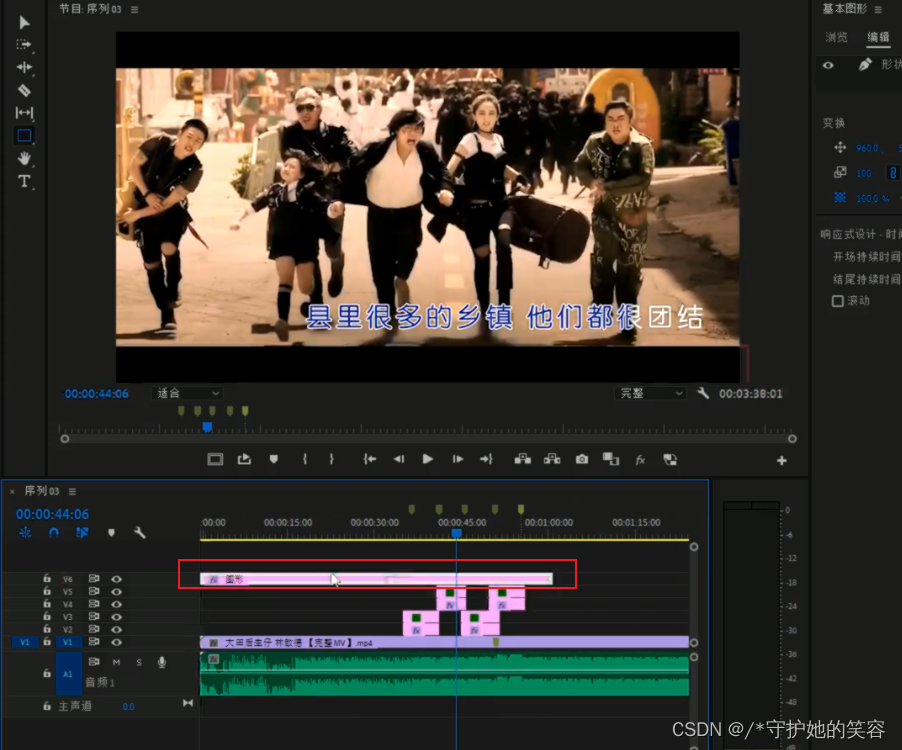Select the 序列03 timeline tab

[x=41, y=491]
